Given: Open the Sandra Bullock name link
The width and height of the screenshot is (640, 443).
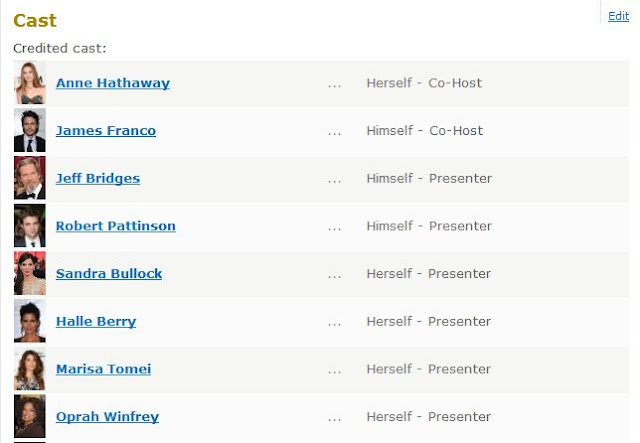Looking at the screenshot, I should pyautogui.click(x=109, y=274).
